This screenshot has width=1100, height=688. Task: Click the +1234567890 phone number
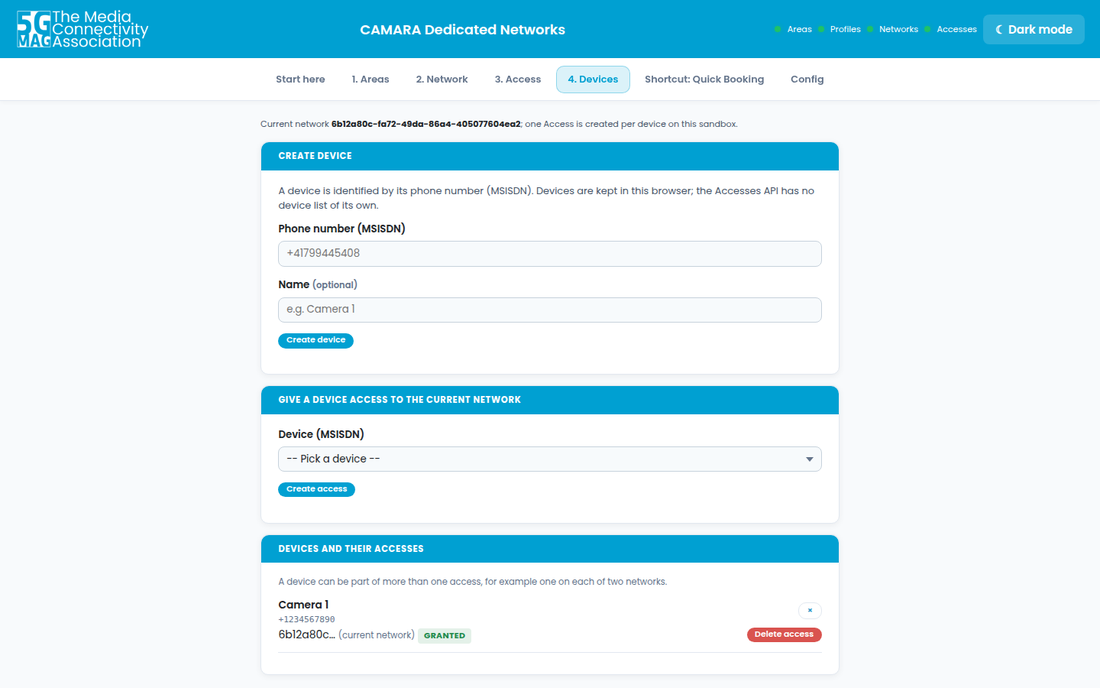coord(307,619)
